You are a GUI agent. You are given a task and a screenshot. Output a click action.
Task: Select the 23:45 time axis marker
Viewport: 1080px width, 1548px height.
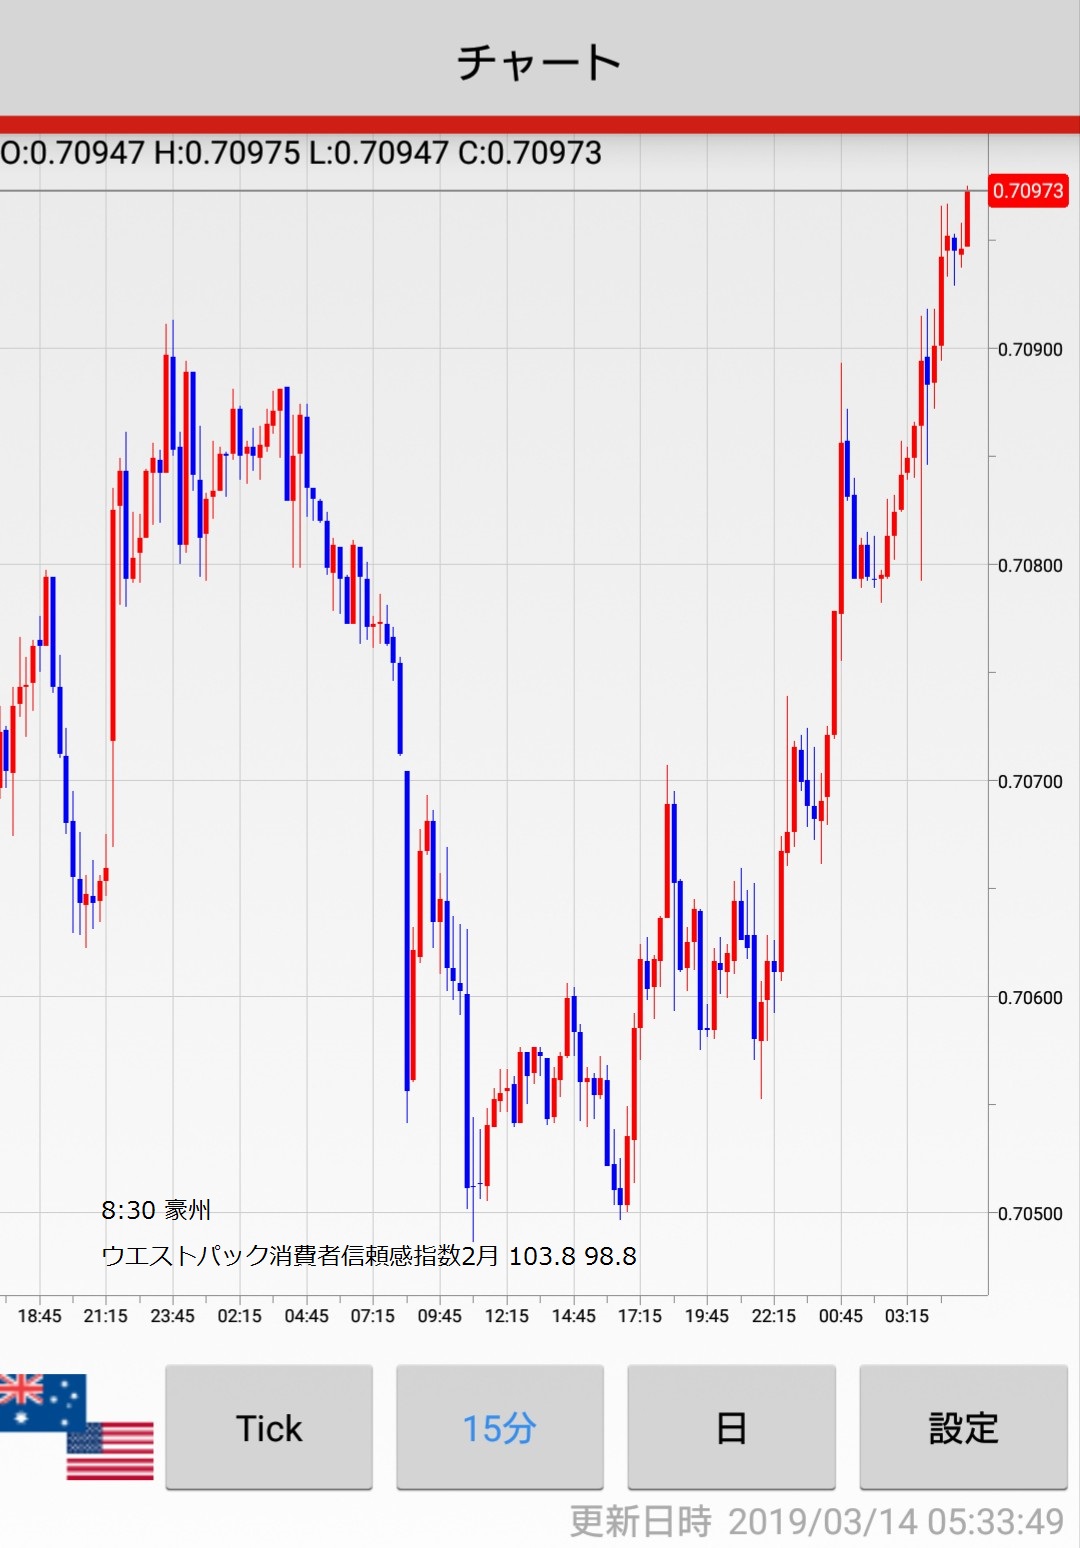[173, 1316]
